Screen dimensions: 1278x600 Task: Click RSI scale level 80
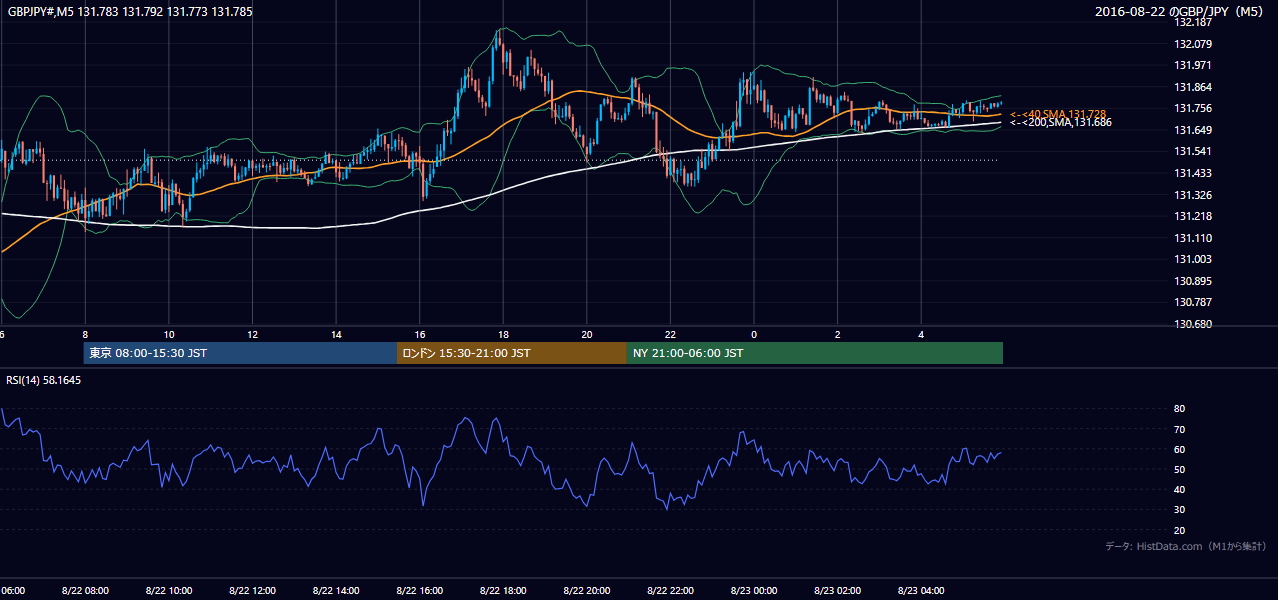click(x=1180, y=409)
